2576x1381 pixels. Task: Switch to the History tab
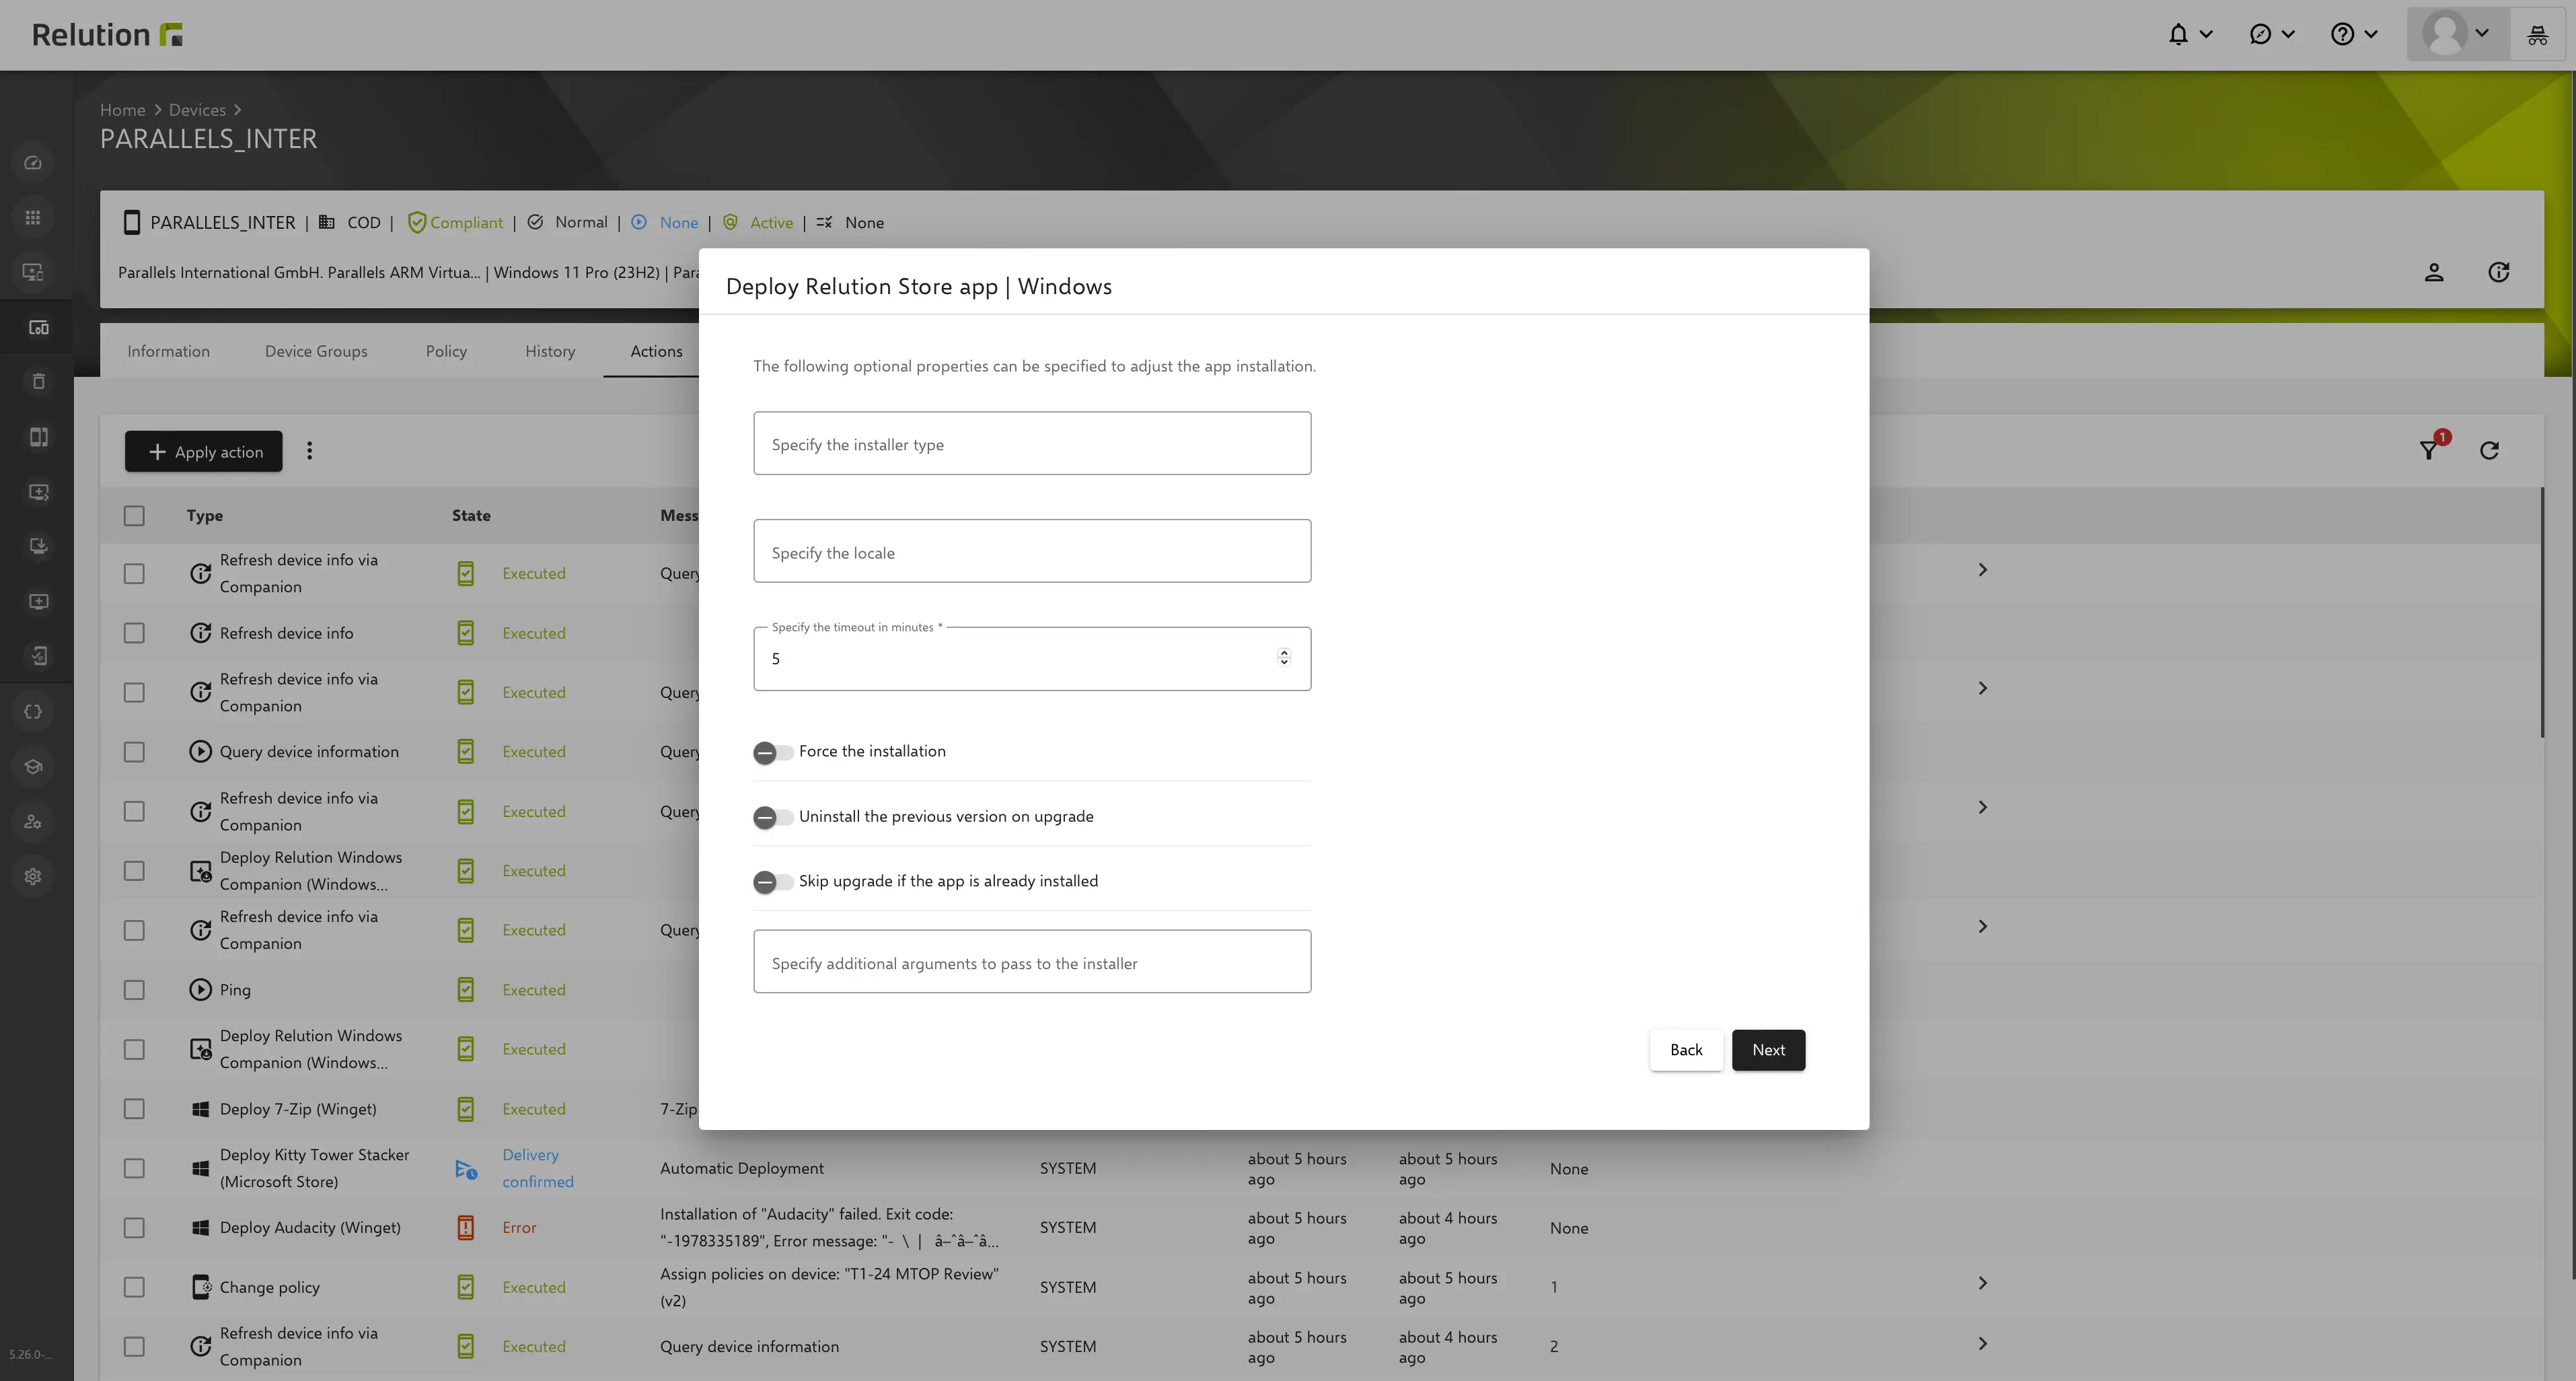(x=550, y=351)
